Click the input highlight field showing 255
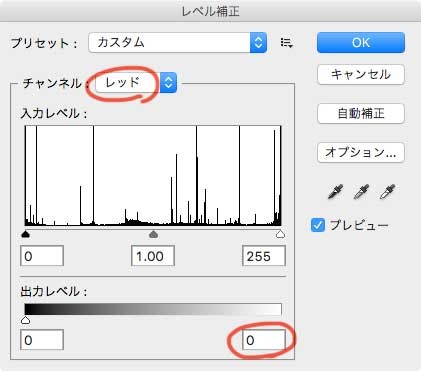The height and width of the screenshot is (371, 421). [x=264, y=256]
